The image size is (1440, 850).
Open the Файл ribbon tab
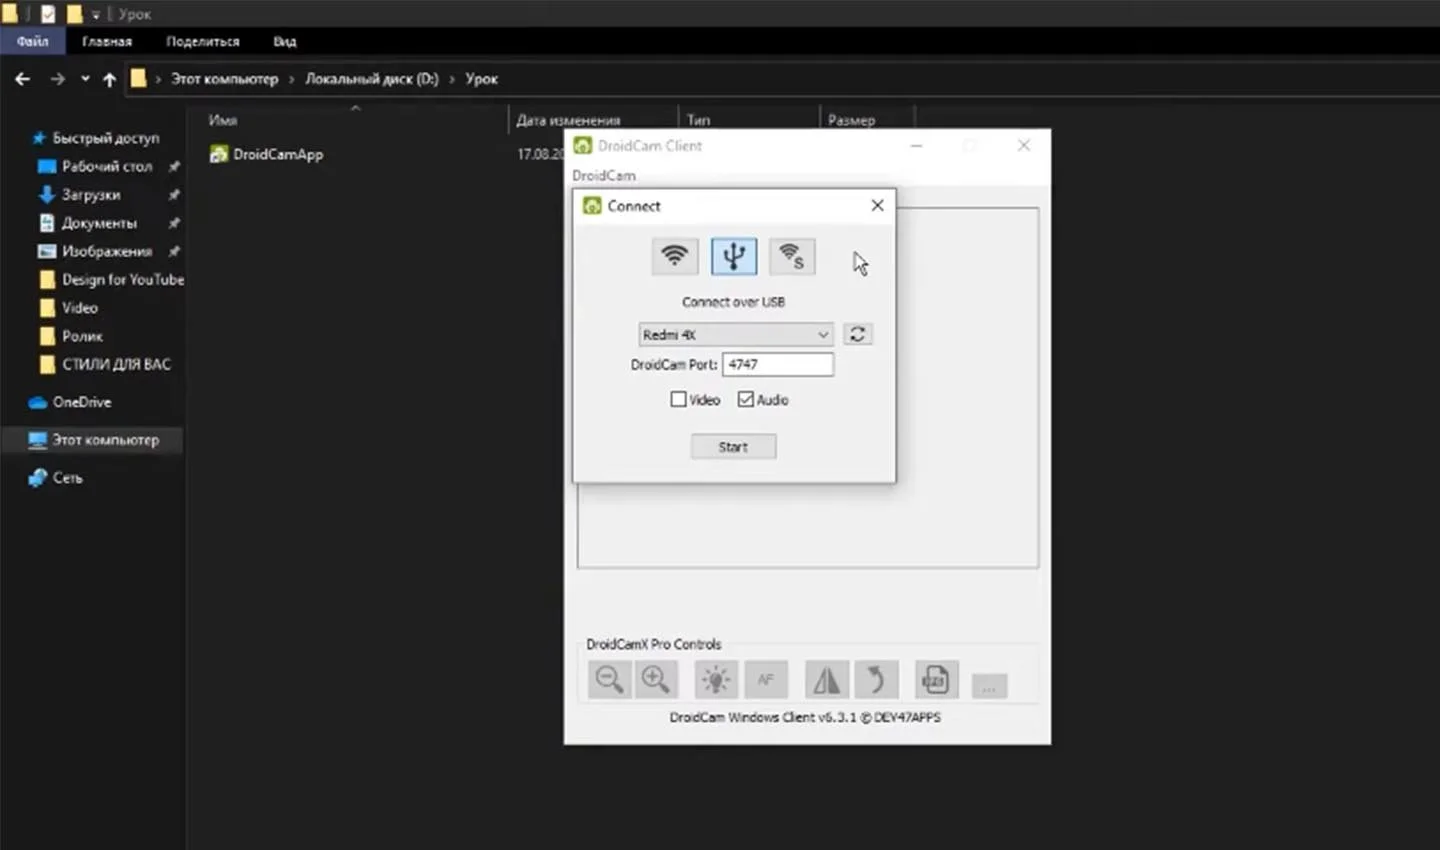pyautogui.click(x=32, y=41)
